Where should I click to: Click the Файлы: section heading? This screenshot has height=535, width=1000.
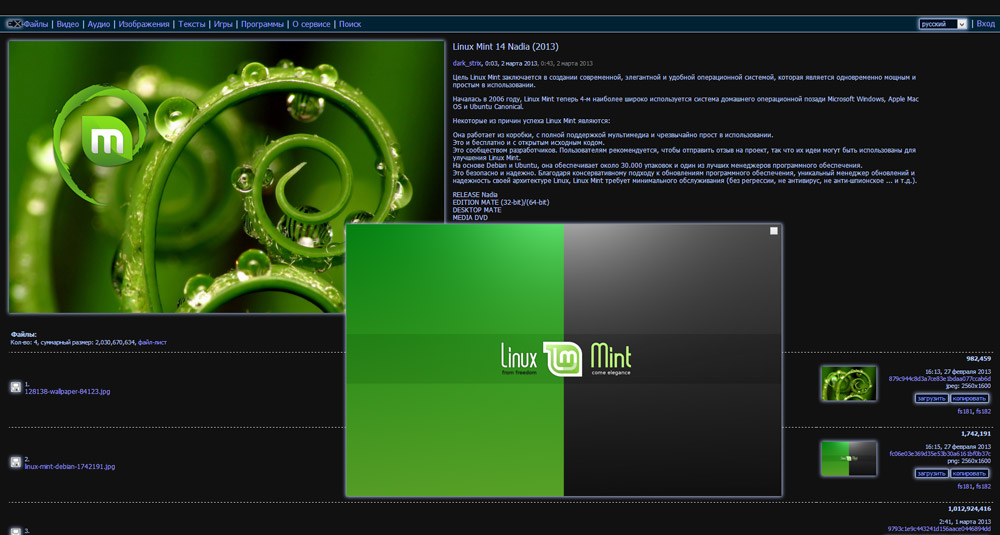[x=24, y=334]
